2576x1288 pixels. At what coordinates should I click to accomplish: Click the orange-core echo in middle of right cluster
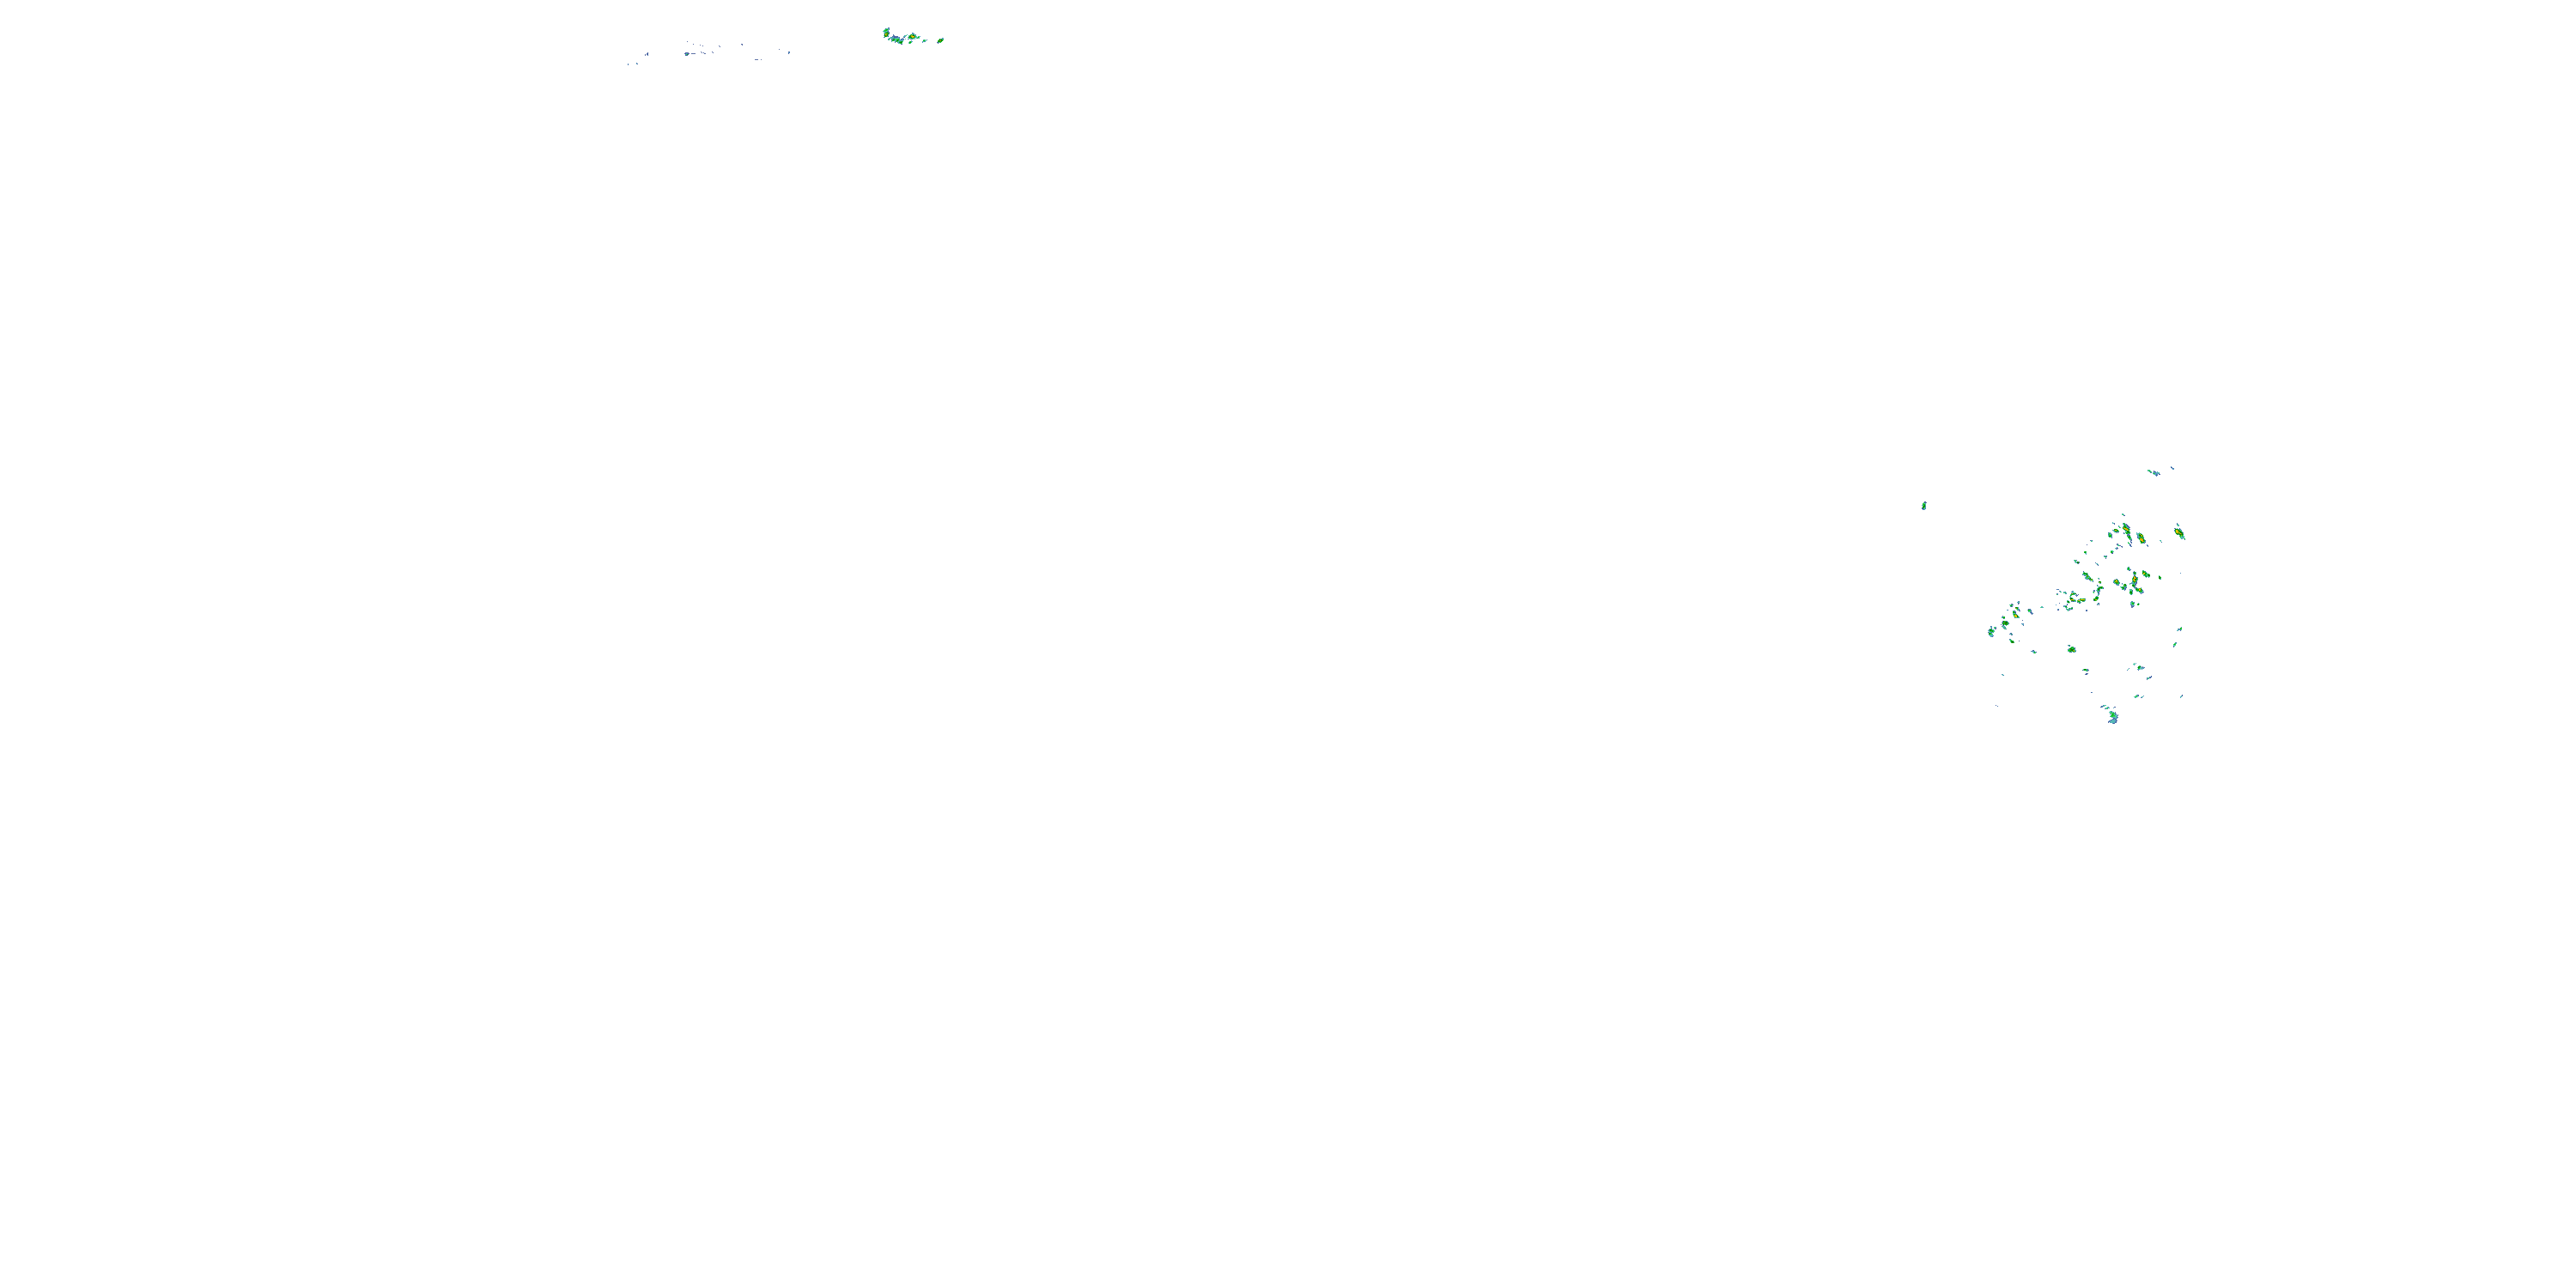click(2135, 580)
